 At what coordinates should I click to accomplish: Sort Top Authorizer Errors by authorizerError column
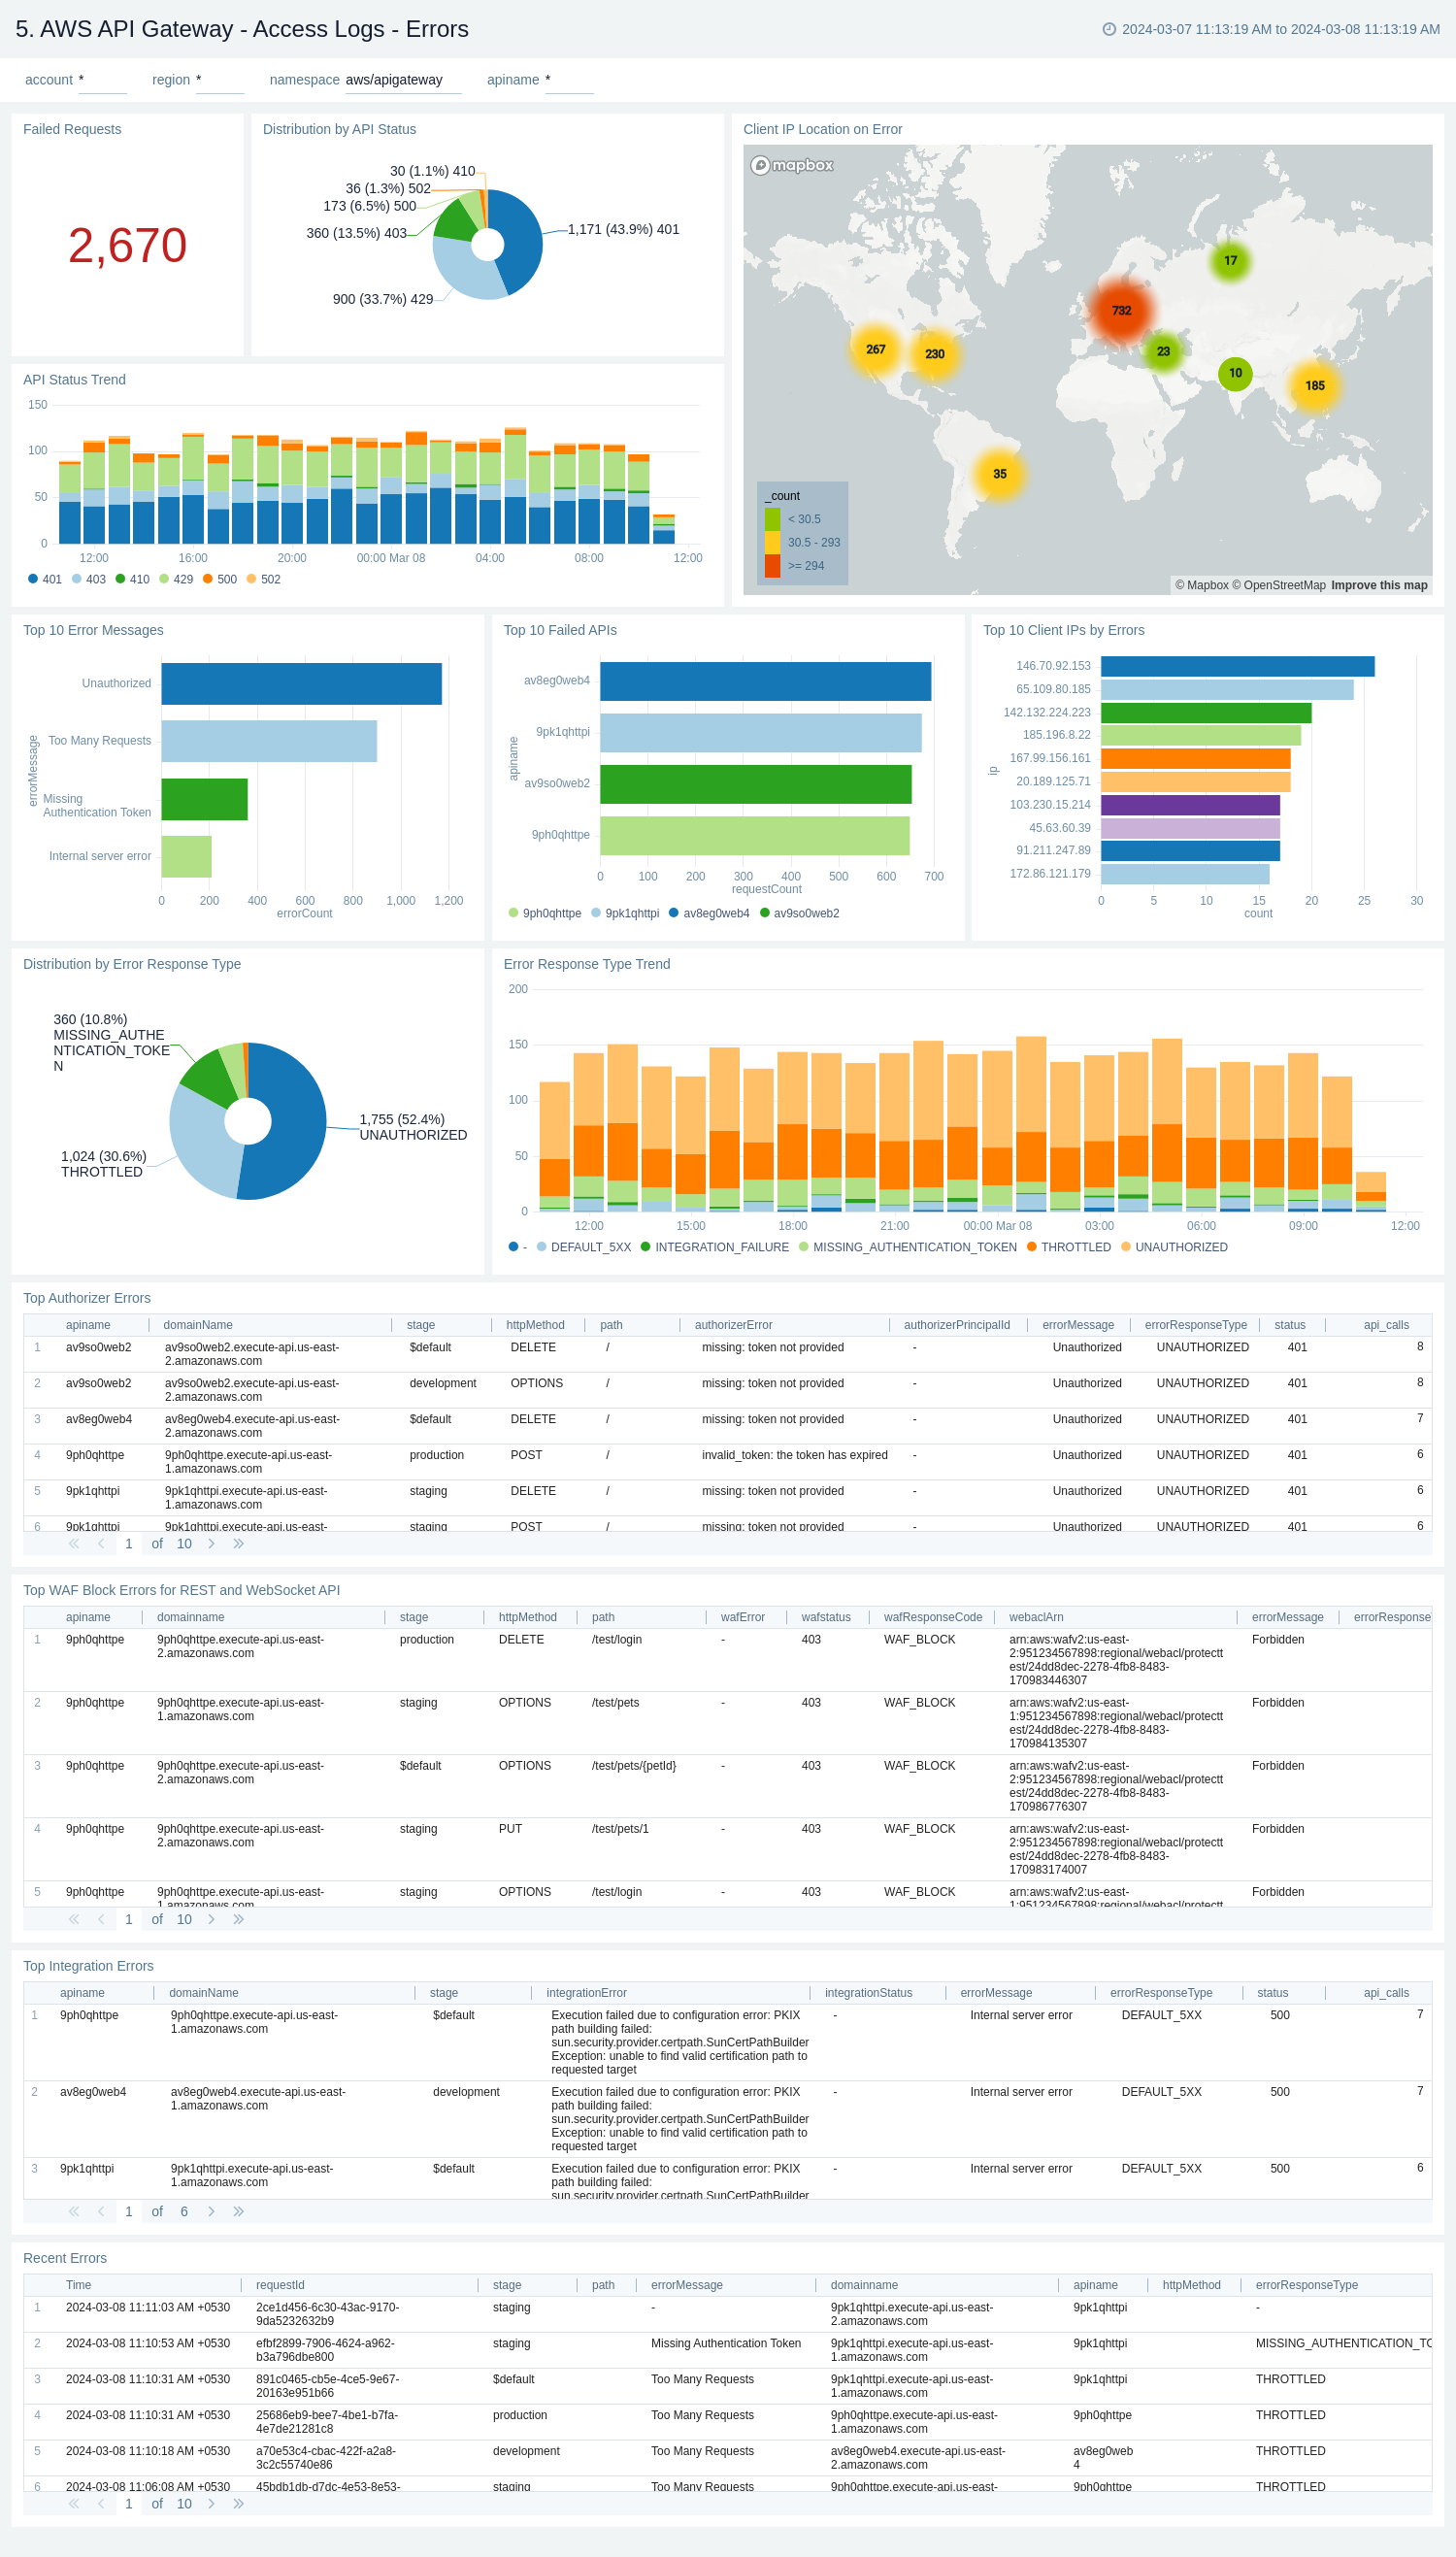coord(733,1325)
